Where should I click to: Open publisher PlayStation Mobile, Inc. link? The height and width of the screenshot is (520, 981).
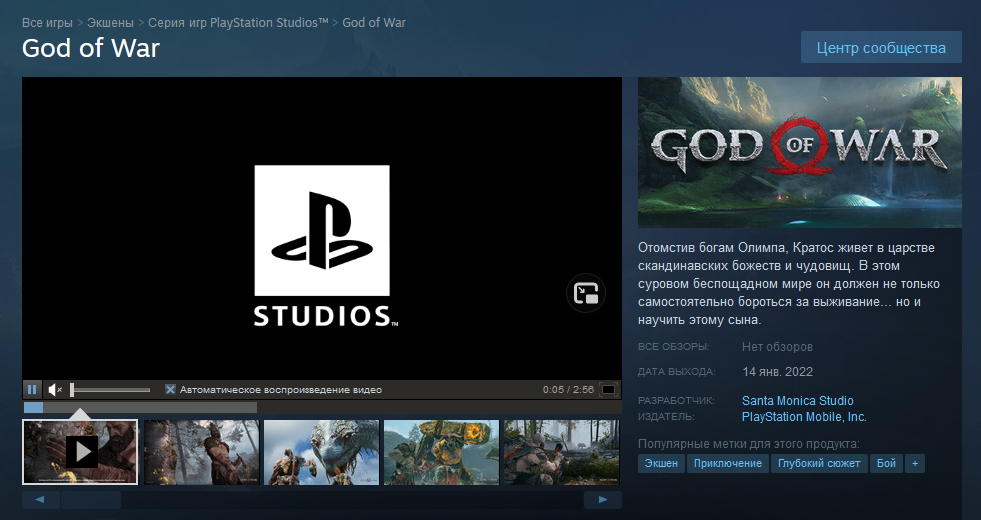[x=804, y=417]
